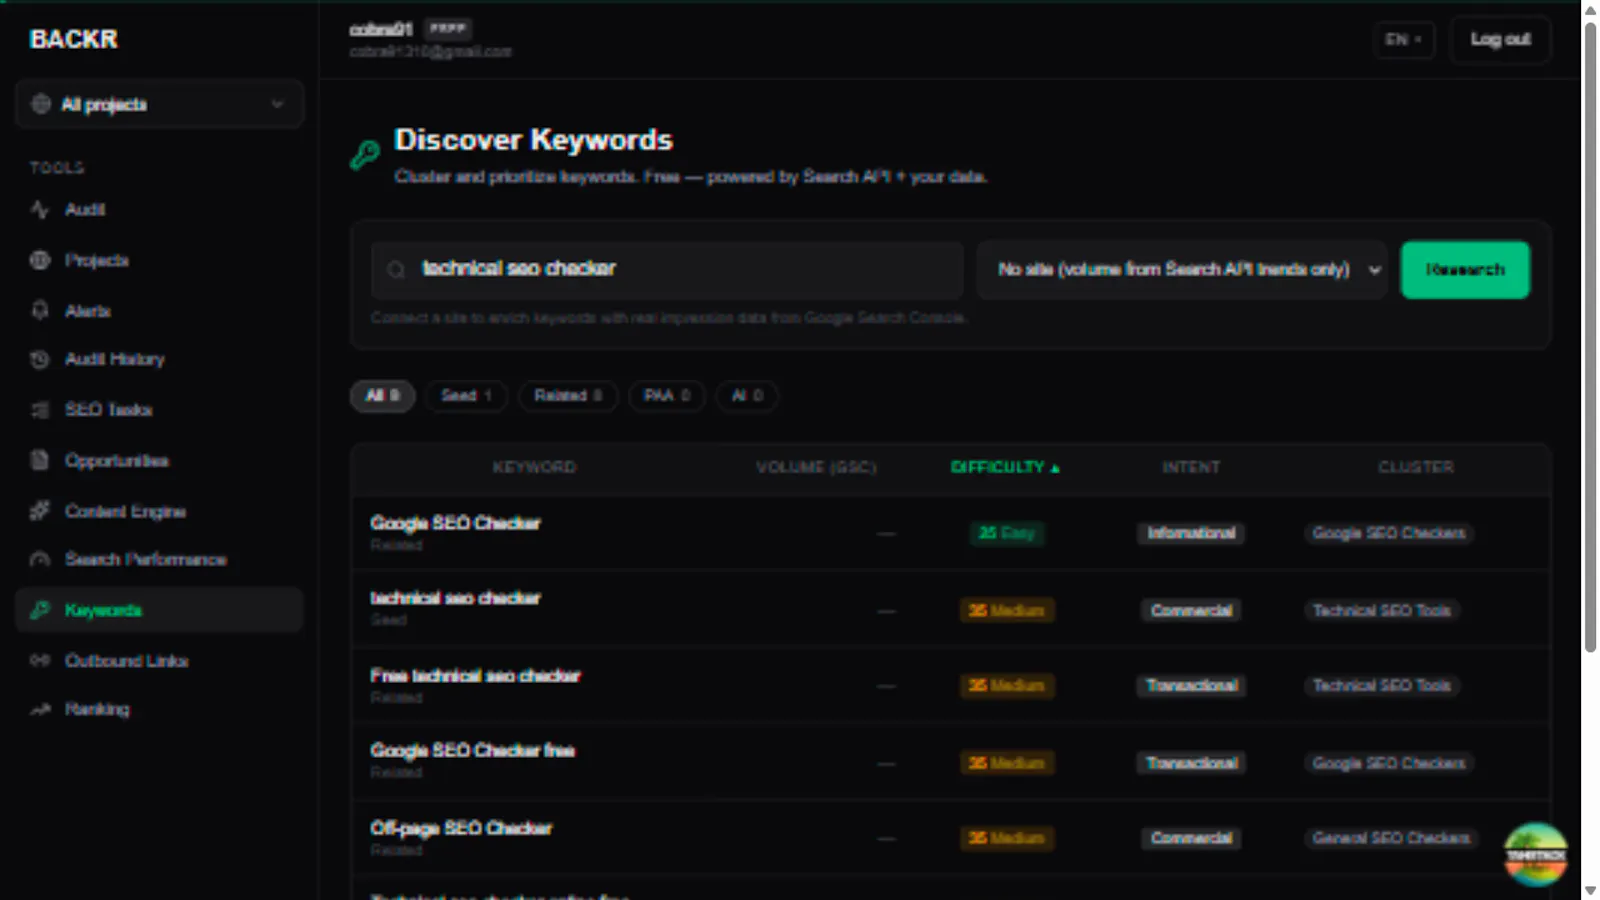Click the 25 Easy difficulty badge
The width and height of the screenshot is (1600, 900).
tap(1006, 533)
